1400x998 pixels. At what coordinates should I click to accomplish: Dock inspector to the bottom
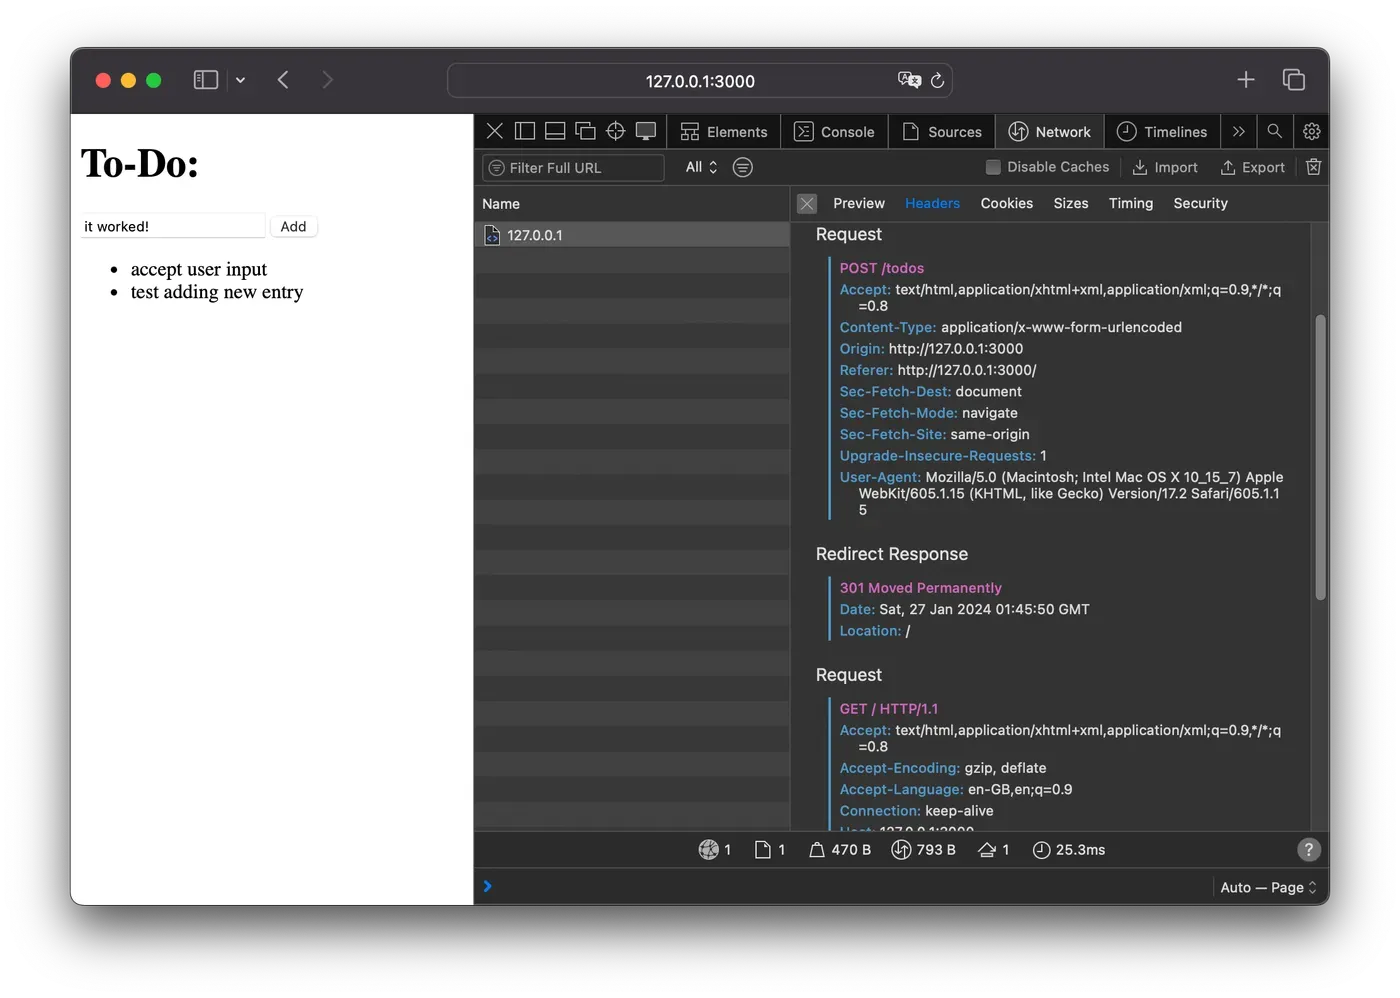click(555, 131)
